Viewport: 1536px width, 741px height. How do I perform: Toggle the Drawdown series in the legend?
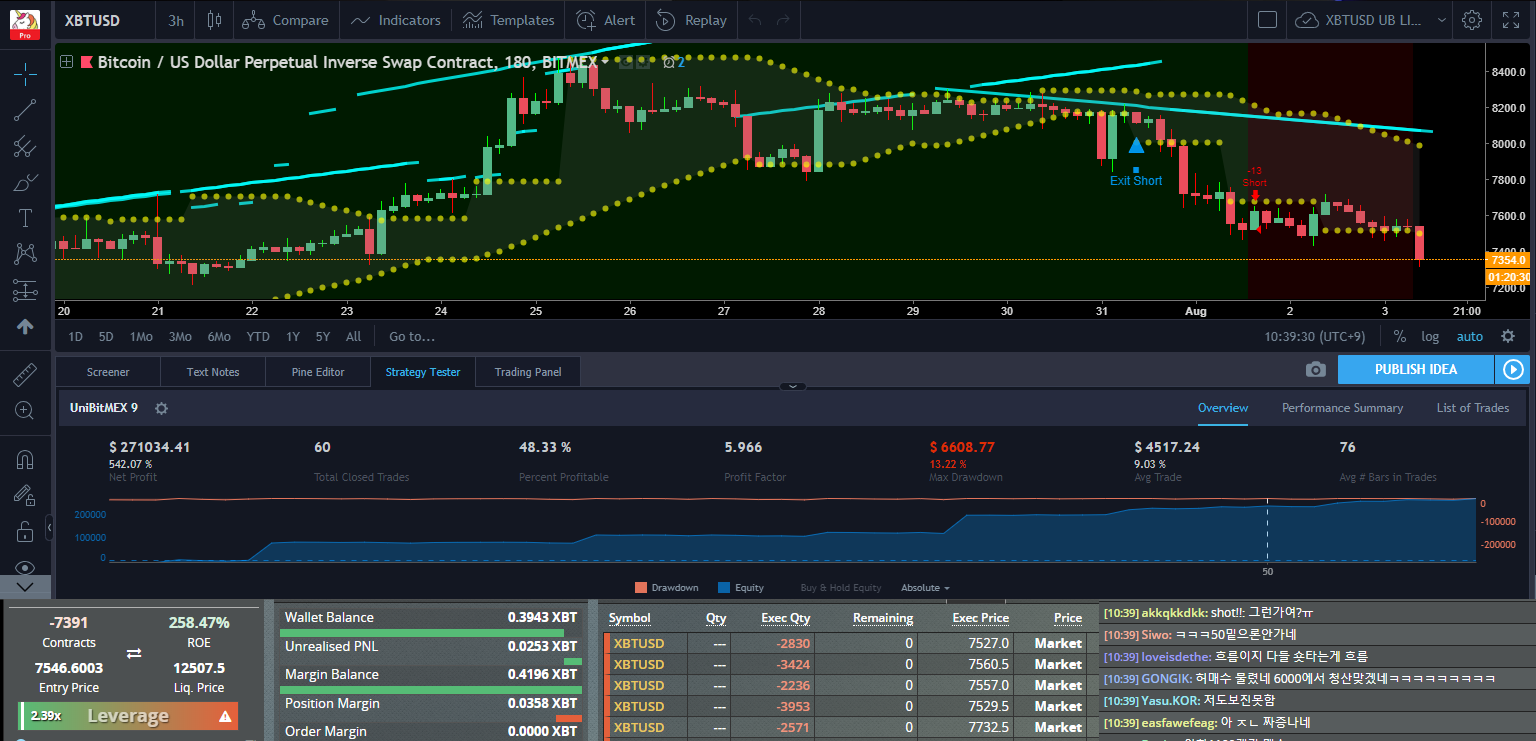click(x=666, y=588)
